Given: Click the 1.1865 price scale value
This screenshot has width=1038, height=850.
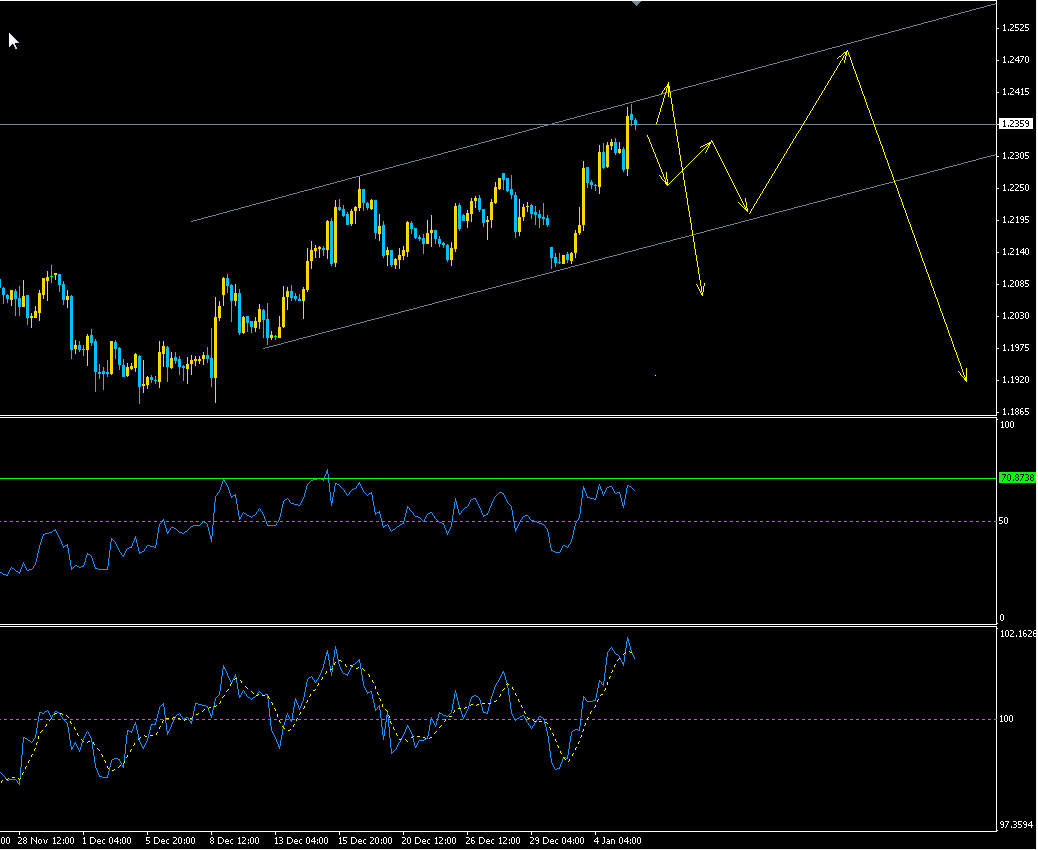Looking at the screenshot, I should point(1018,408).
